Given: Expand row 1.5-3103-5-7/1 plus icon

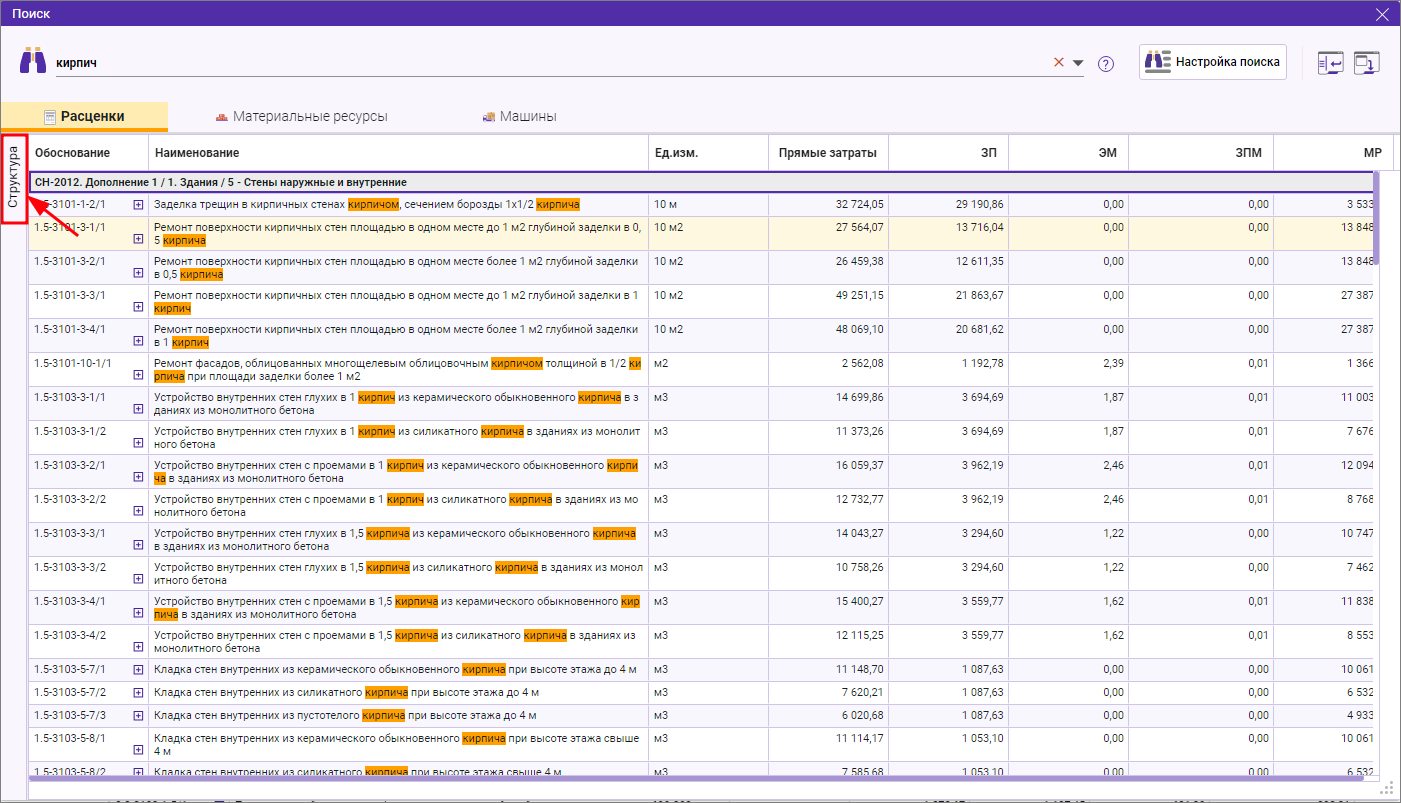Looking at the screenshot, I should 138,669.
